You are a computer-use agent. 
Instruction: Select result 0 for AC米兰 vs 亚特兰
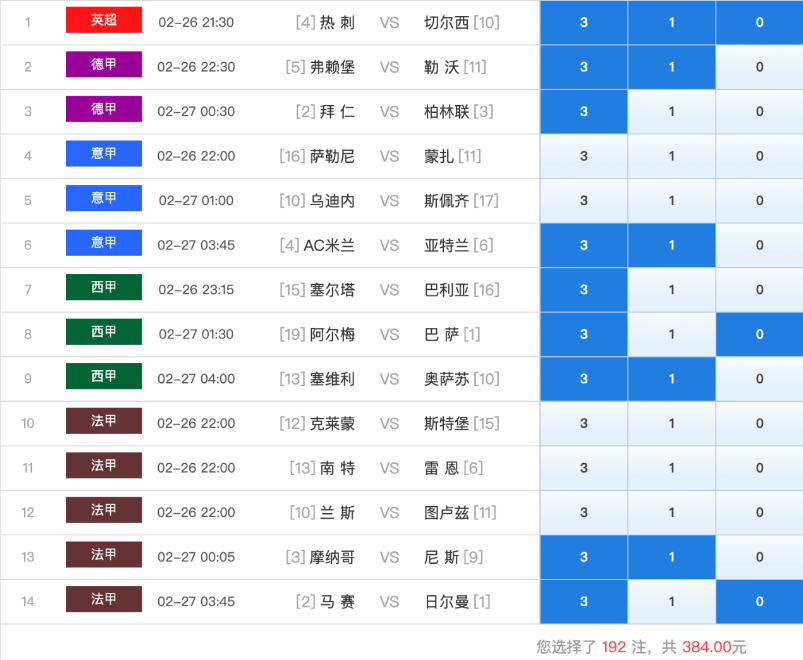tap(759, 245)
